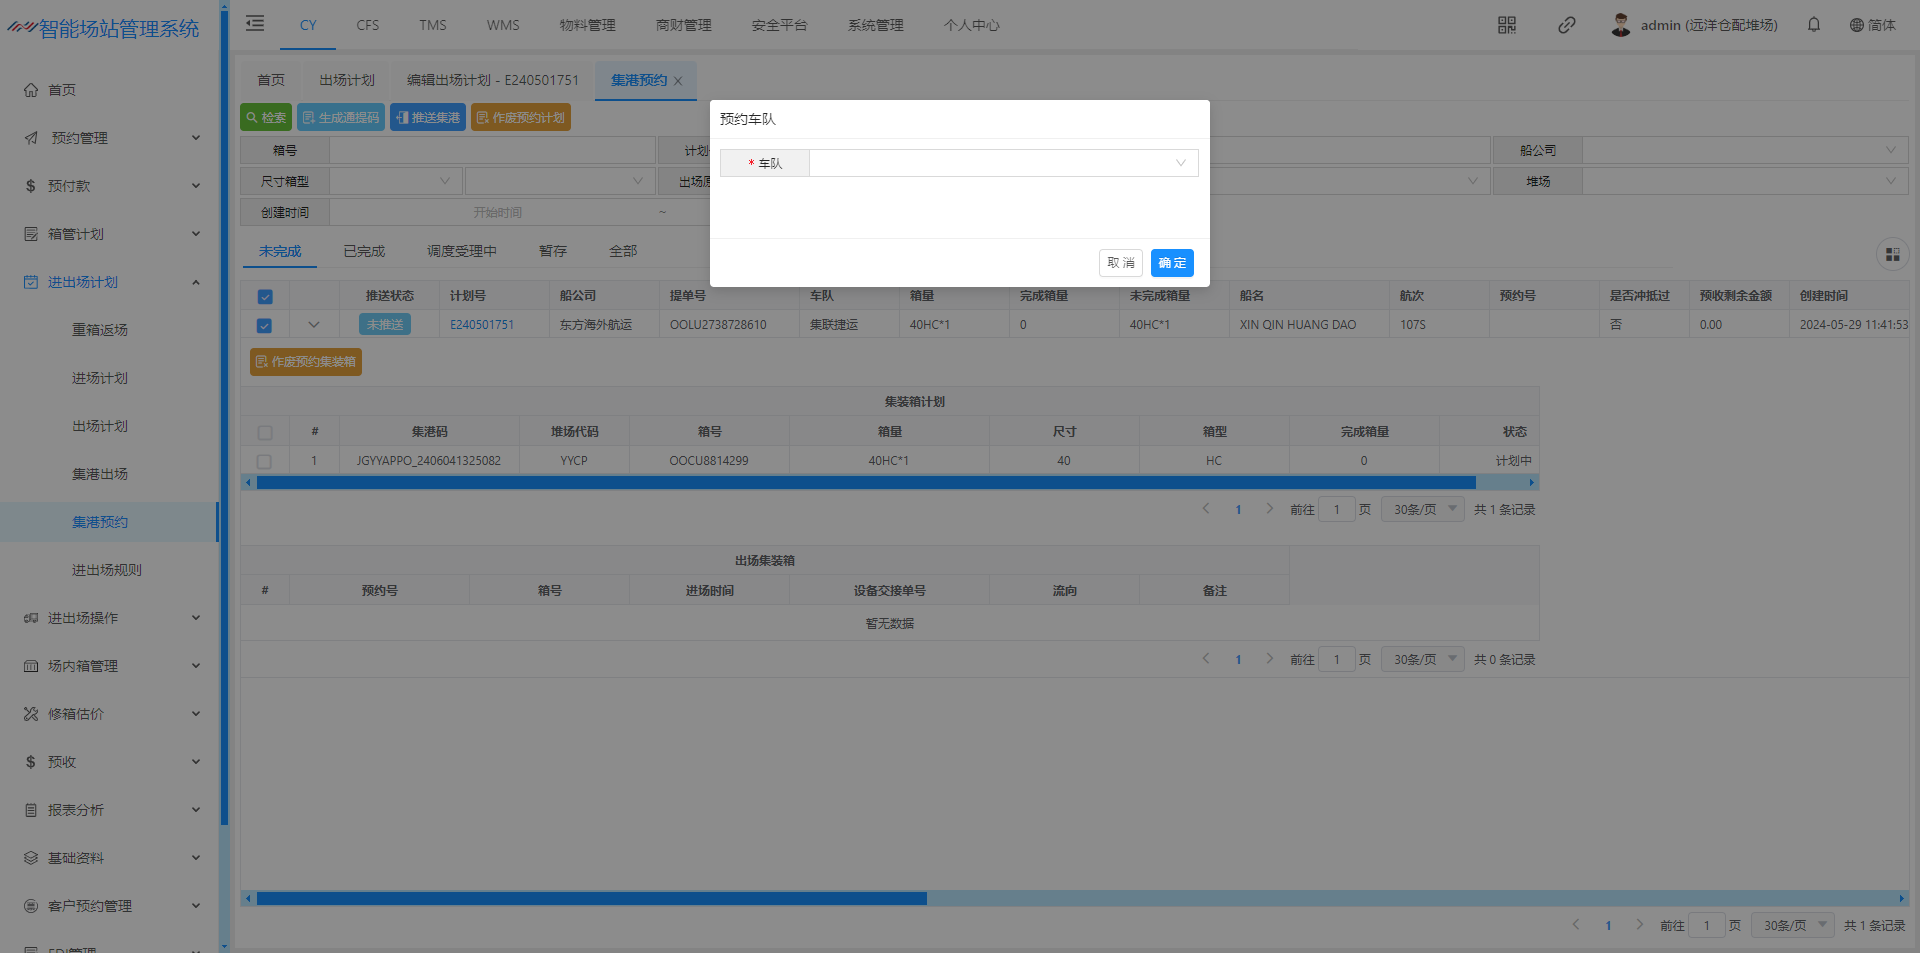1920x953 pixels.
Task: Open the 车队 dropdown in dialog
Action: click(x=1003, y=163)
